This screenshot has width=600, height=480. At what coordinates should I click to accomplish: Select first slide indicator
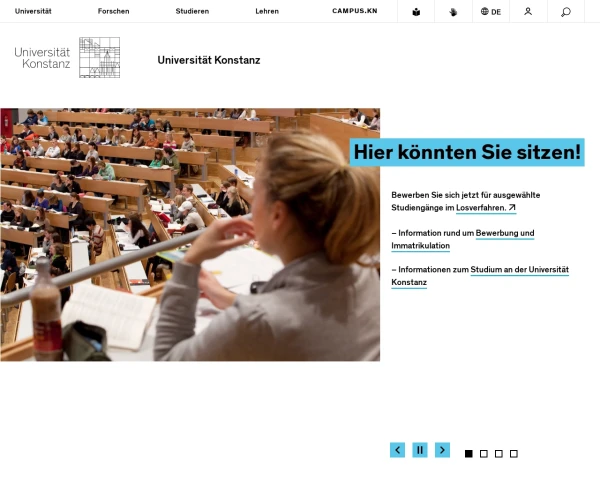tap(468, 454)
